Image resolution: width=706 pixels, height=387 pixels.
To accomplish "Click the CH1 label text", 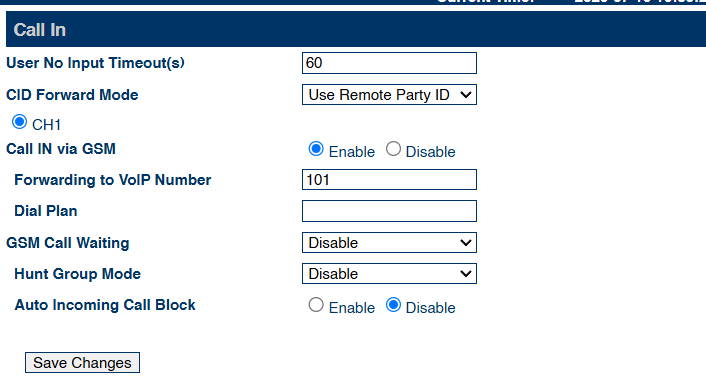I will pyautogui.click(x=46, y=125).
